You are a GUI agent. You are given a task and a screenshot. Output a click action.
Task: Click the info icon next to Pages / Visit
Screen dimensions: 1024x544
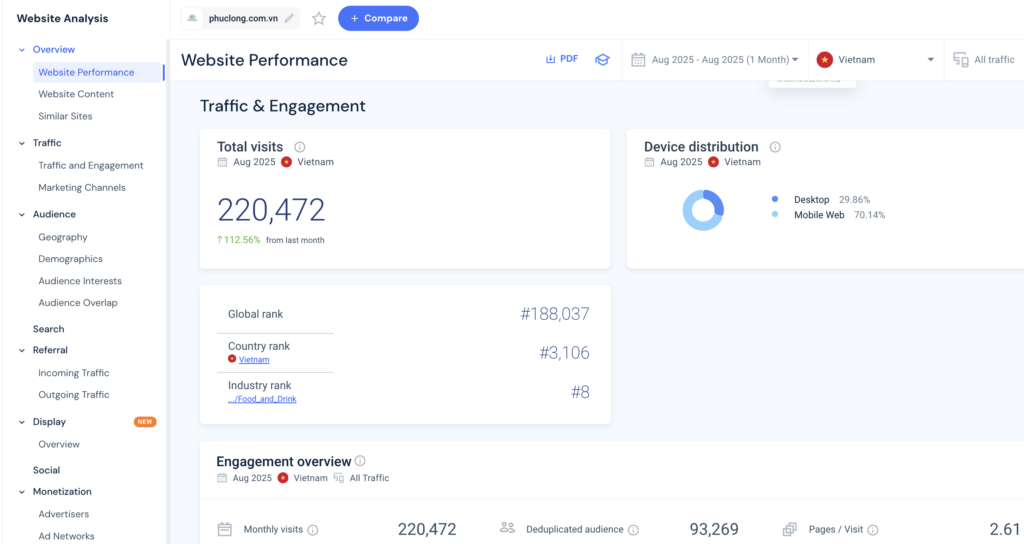pos(873,530)
